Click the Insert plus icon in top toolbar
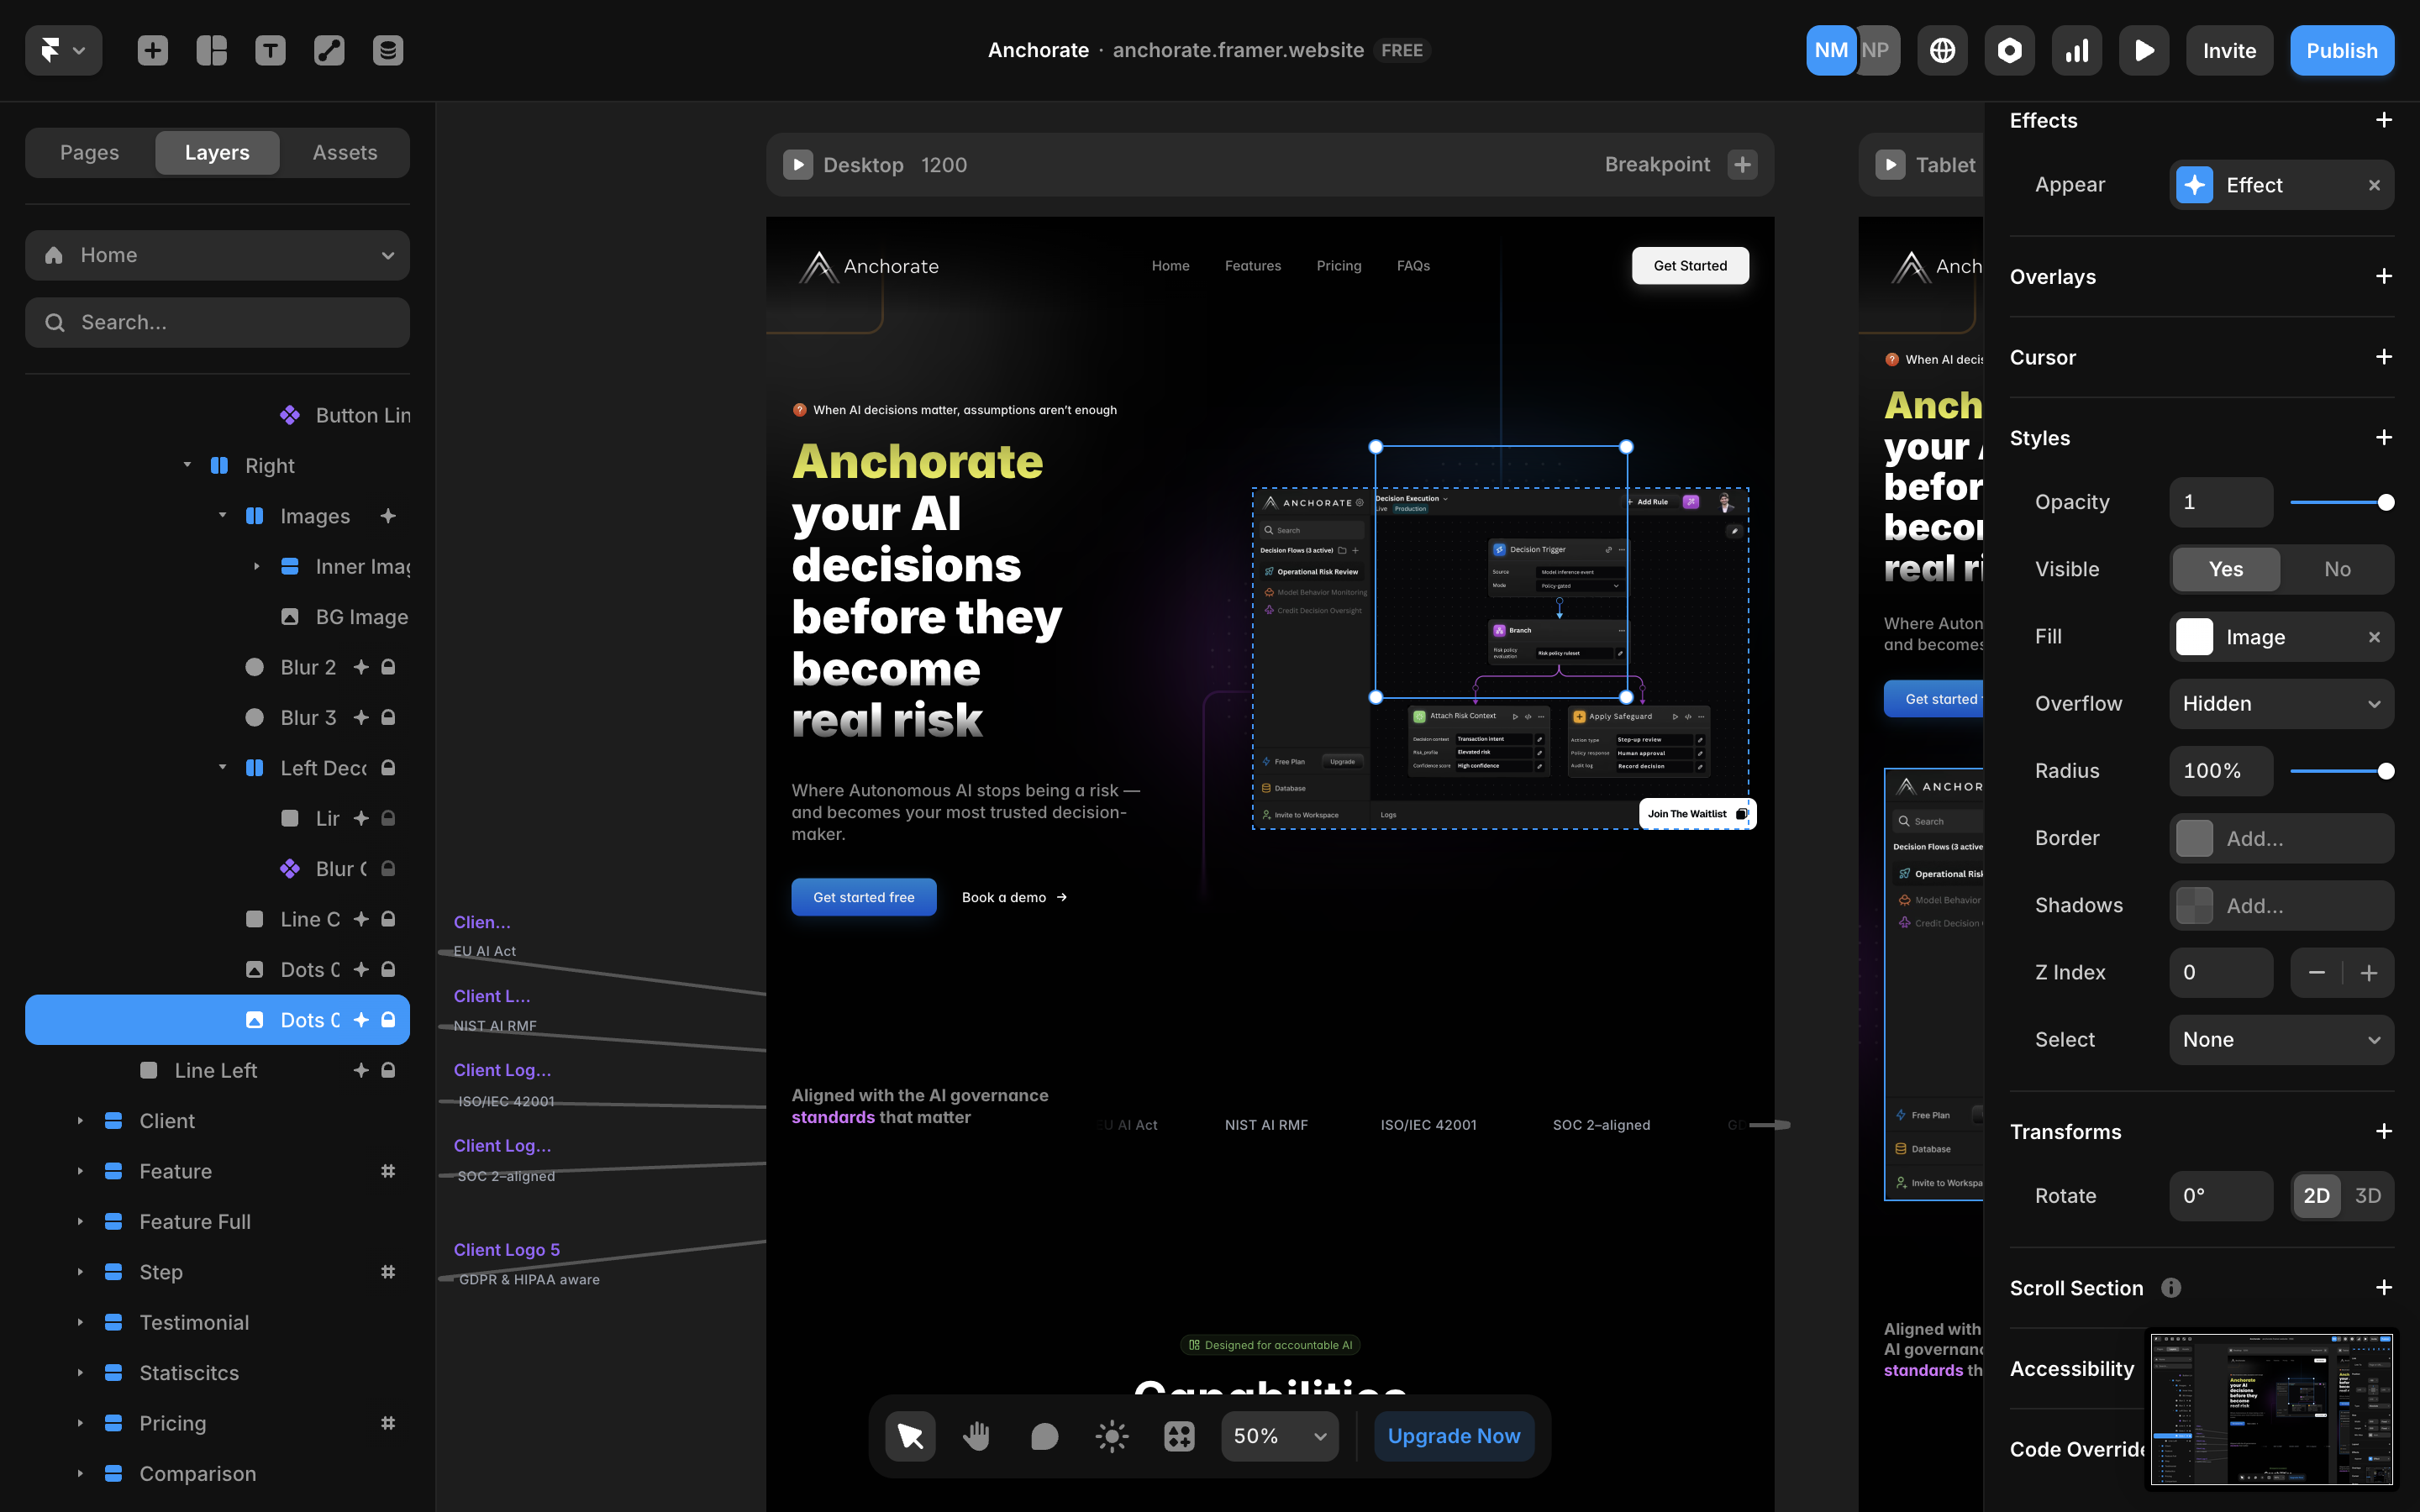This screenshot has height=1512, width=2420. click(152, 50)
